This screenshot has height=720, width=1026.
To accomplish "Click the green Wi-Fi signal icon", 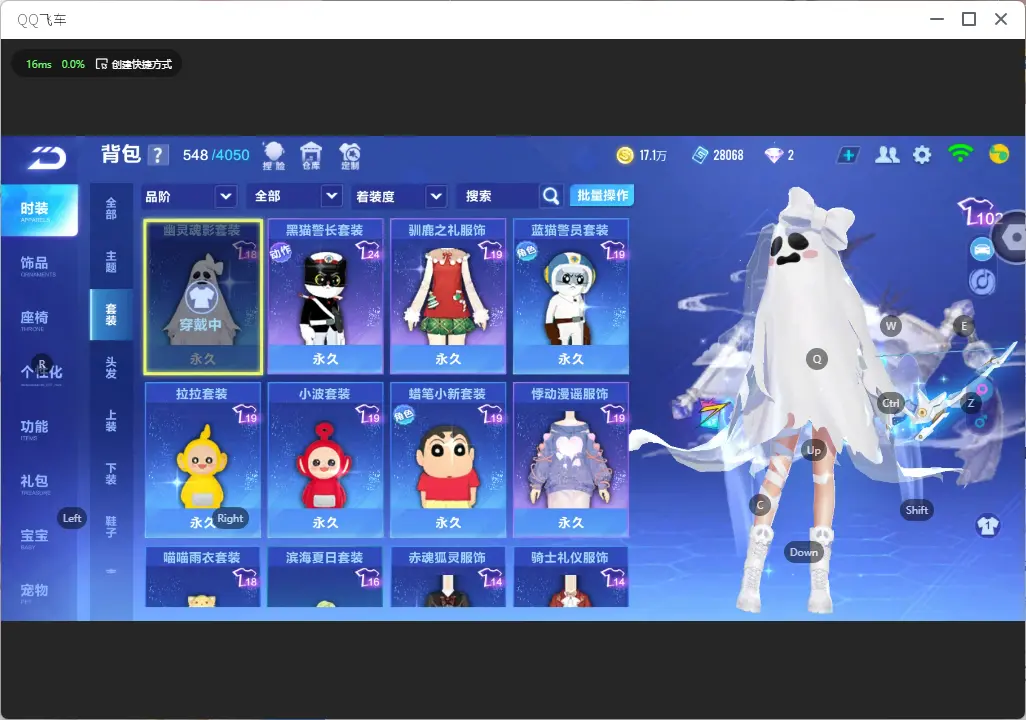I will coord(960,154).
